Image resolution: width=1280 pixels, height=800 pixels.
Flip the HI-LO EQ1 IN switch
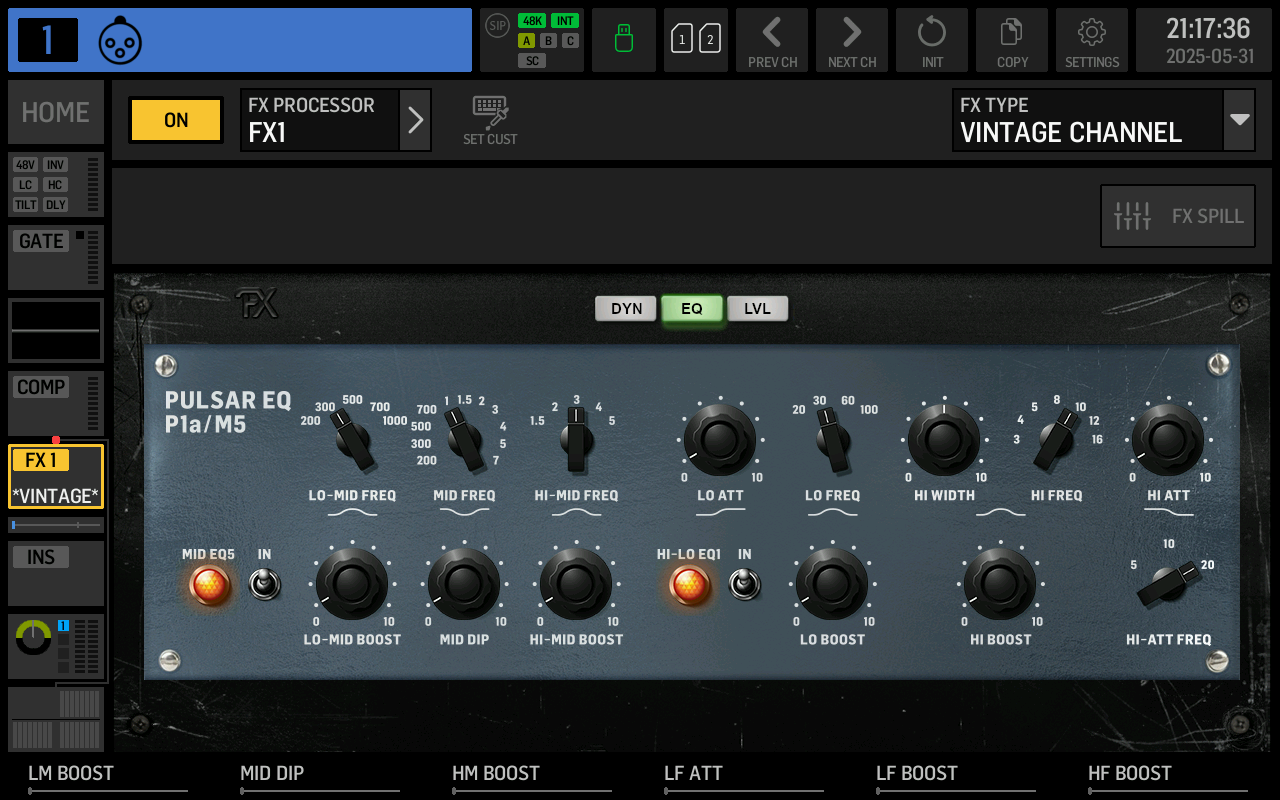pos(744,585)
